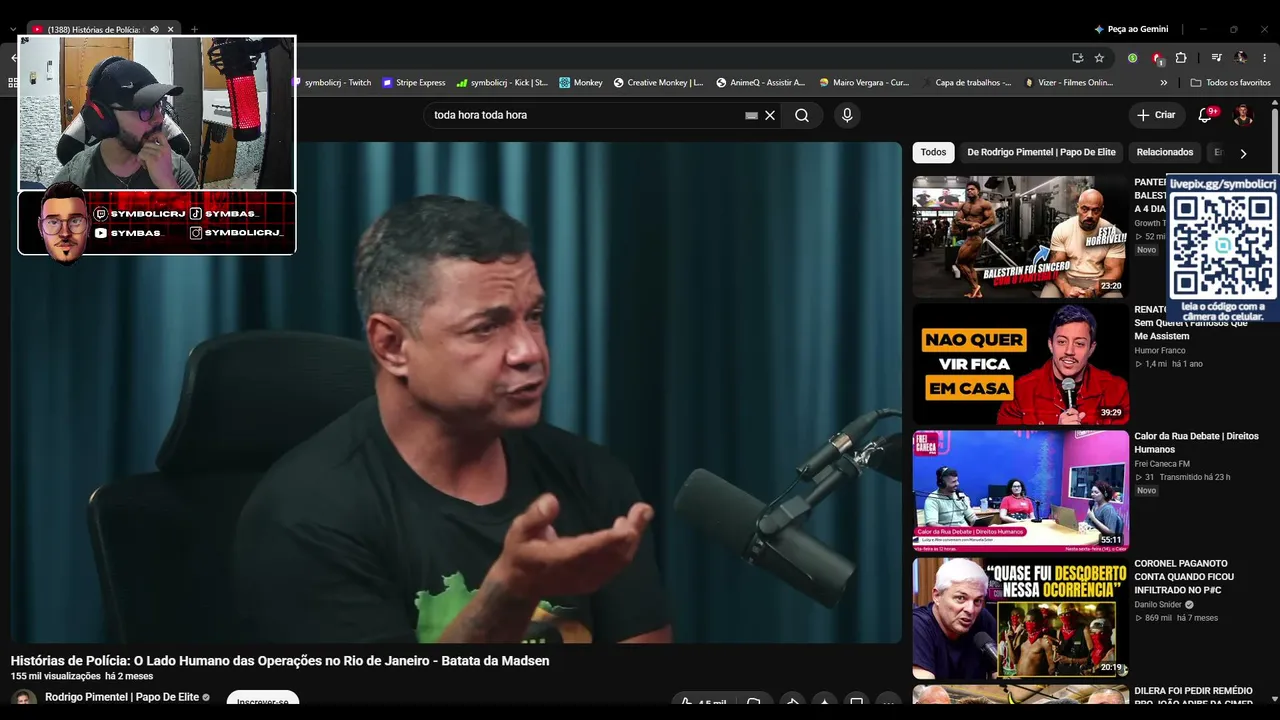Click the red shield extension icon
This screenshot has width=1280, height=720.
click(1157, 58)
